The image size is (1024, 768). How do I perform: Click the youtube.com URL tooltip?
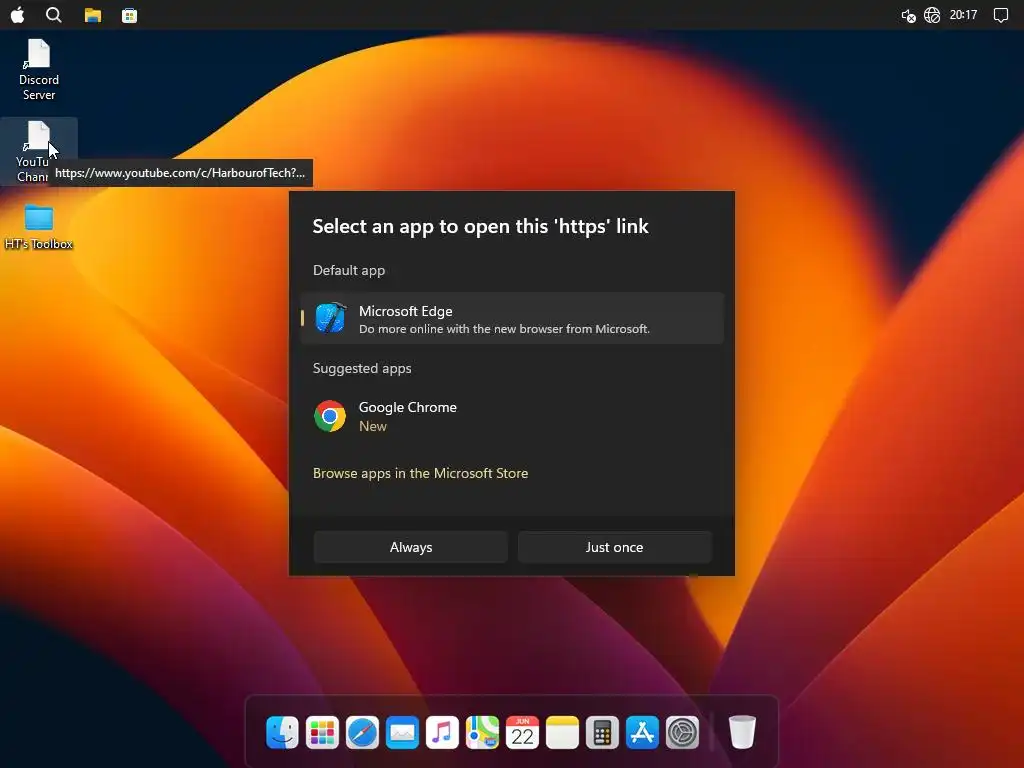tap(180, 173)
